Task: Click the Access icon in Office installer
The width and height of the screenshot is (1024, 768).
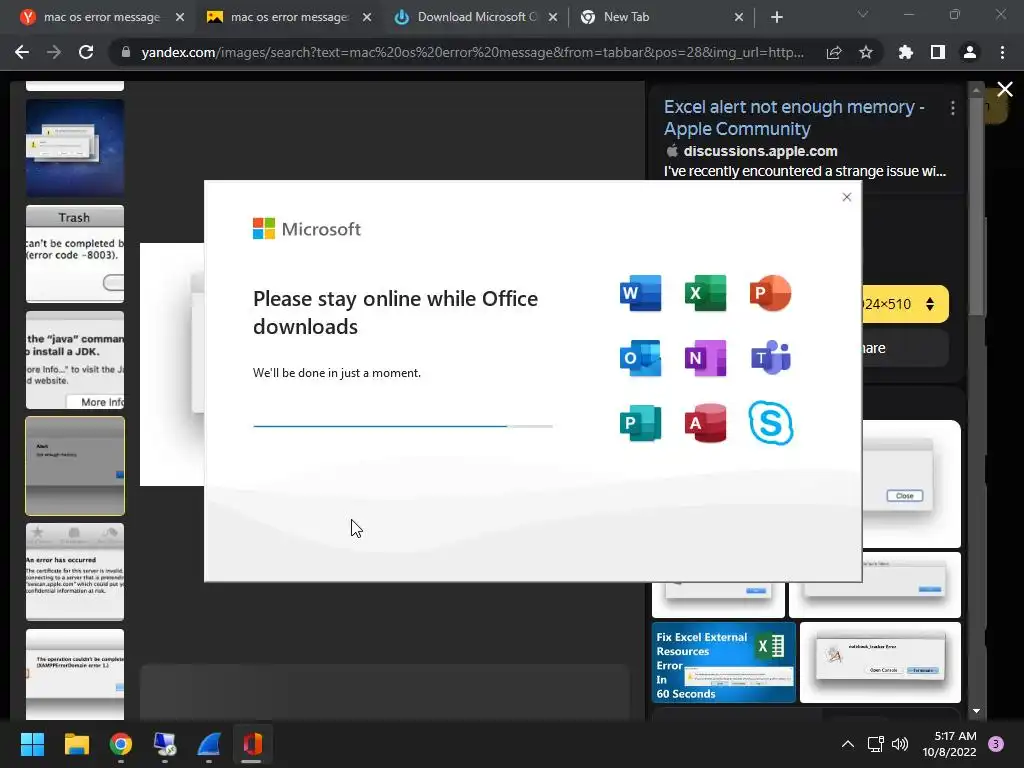Action: point(705,423)
